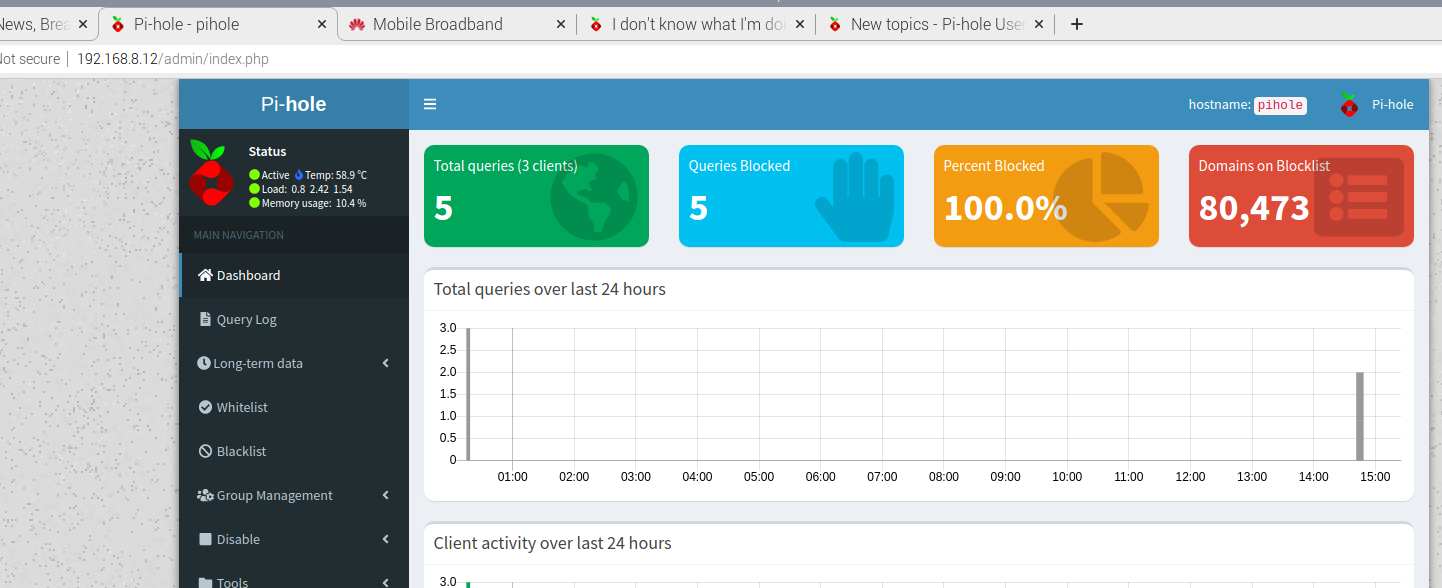This screenshot has height=588, width=1442.
Task: Click the 100.0% blocked value
Action: pyautogui.click(x=1005, y=208)
